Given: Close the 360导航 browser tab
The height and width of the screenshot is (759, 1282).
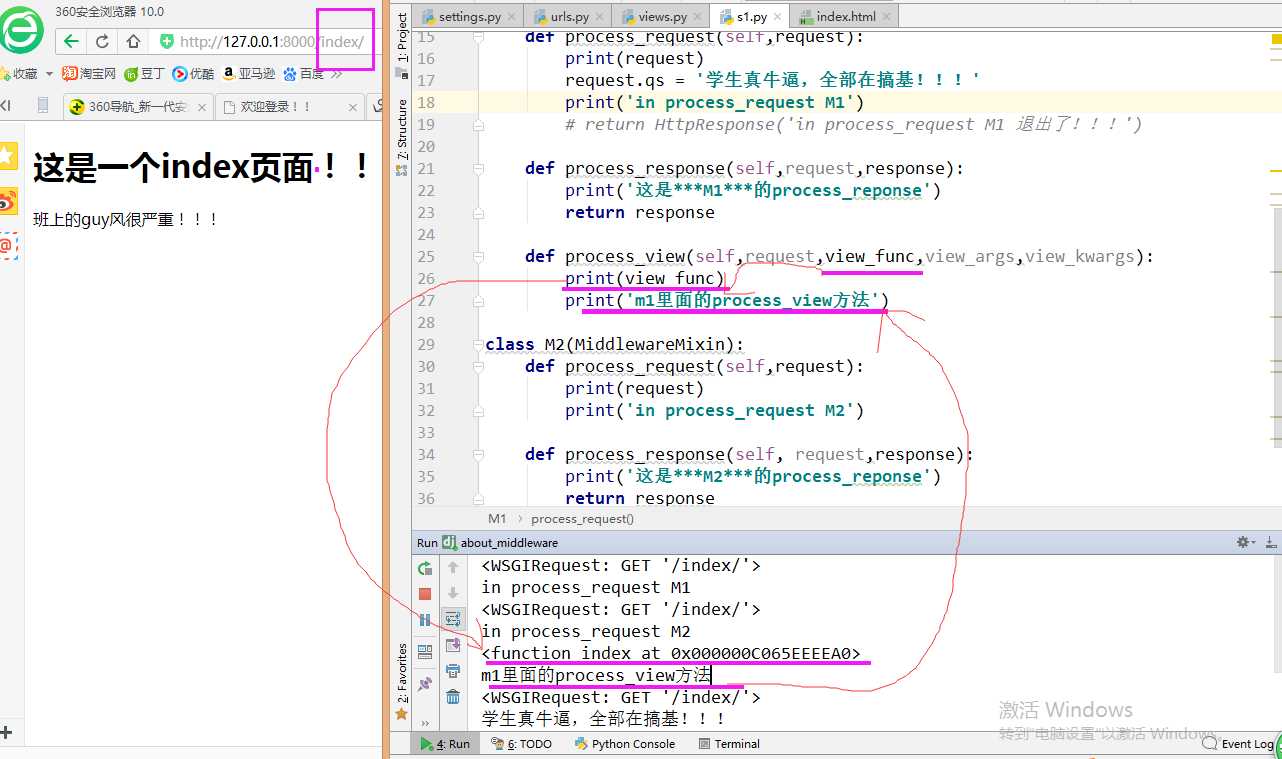Looking at the screenshot, I should 201,107.
